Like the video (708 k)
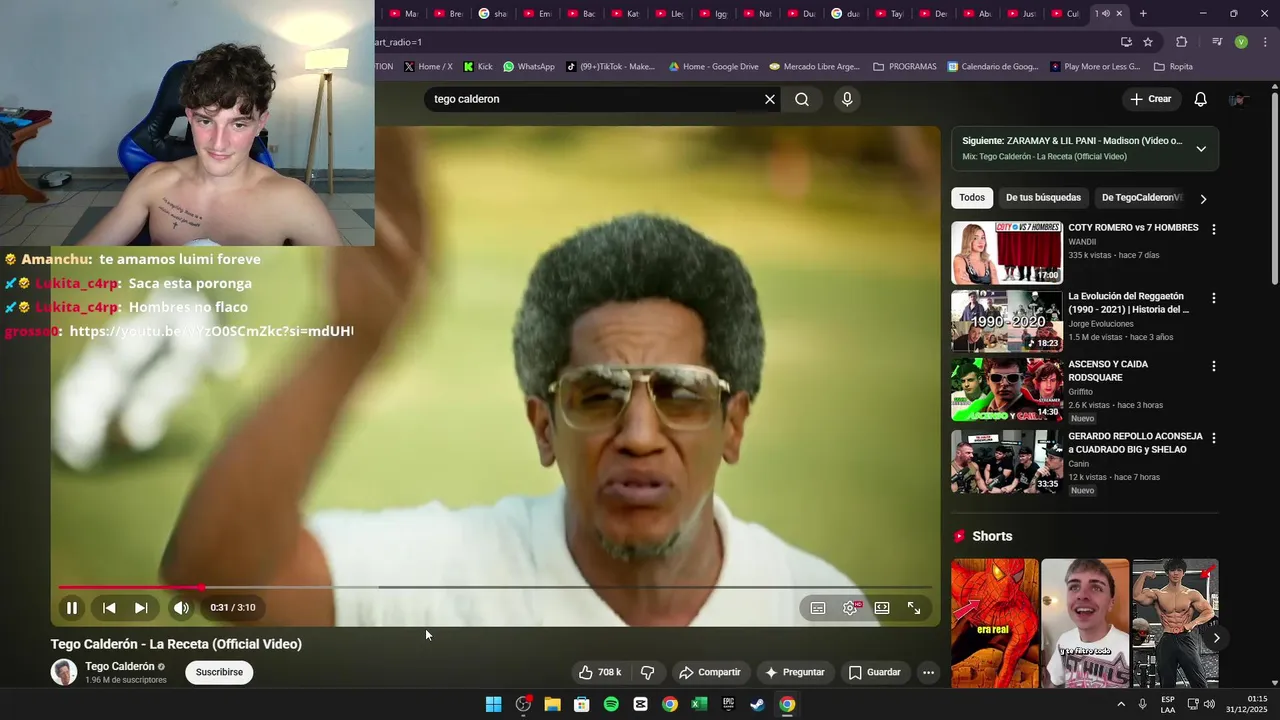Viewport: 1280px width, 720px height. pos(600,672)
